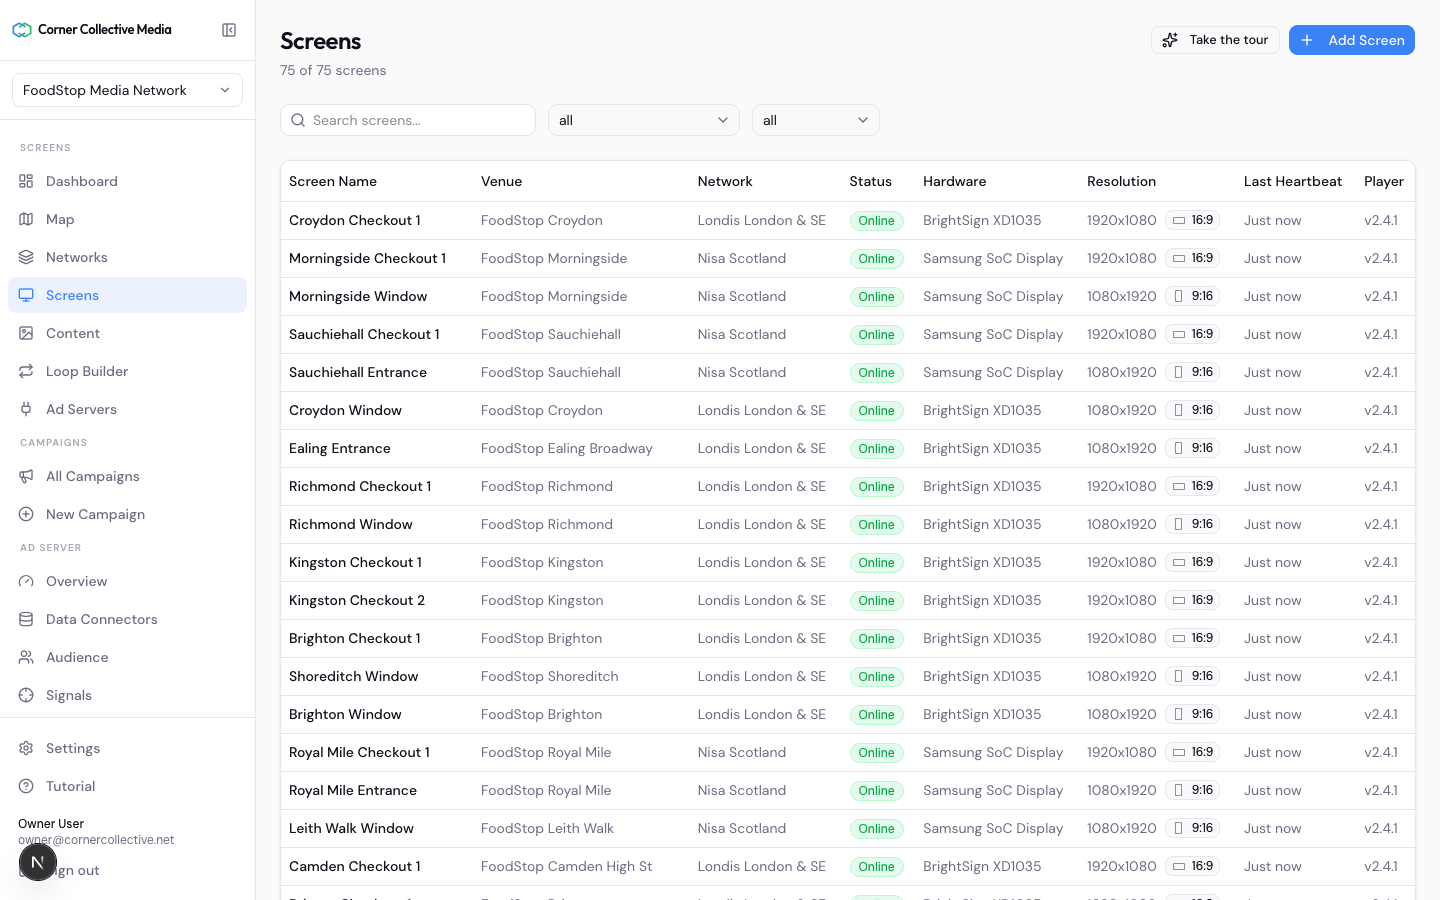Image resolution: width=1440 pixels, height=900 pixels.
Task: Click the Loop Builder repeat icon
Action: pyautogui.click(x=26, y=371)
